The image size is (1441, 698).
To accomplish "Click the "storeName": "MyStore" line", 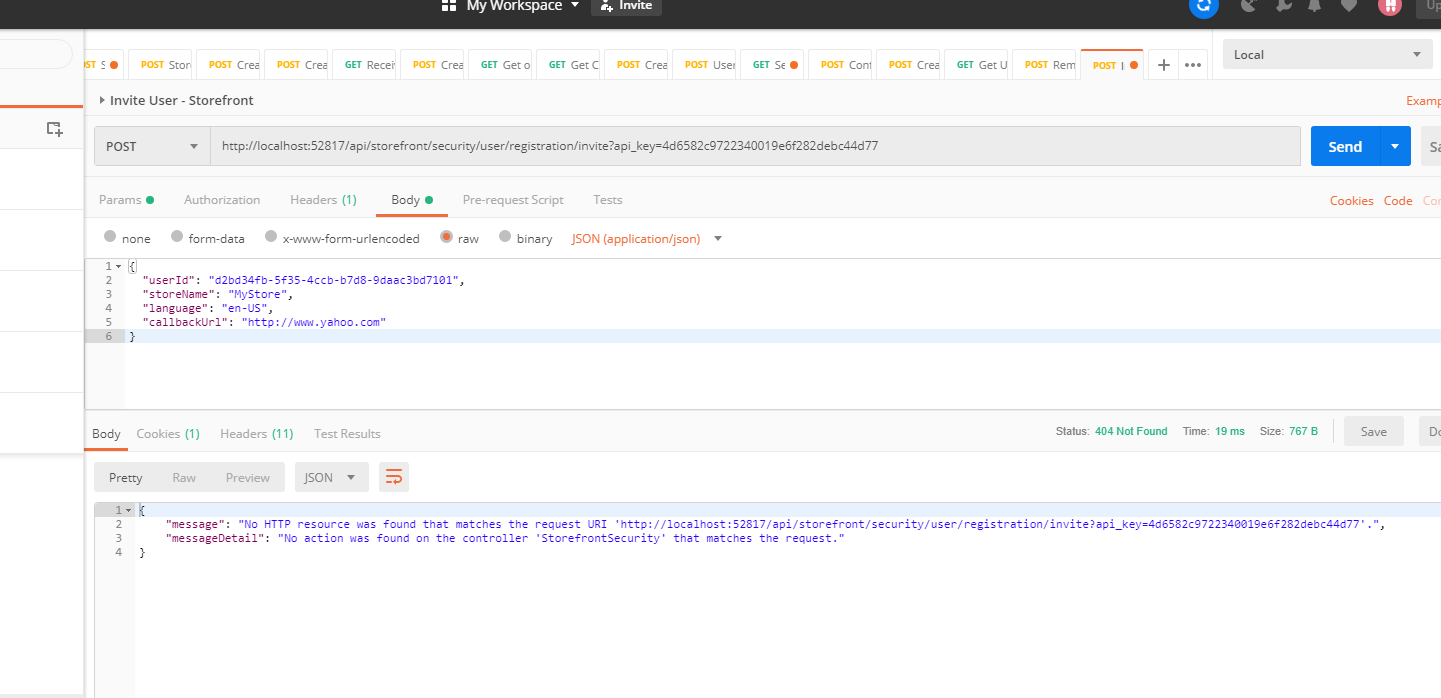I will (x=218, y=294).
